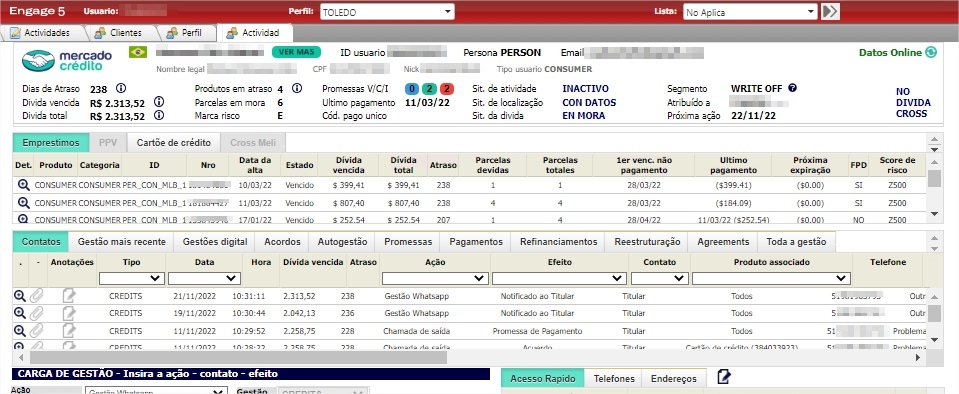This screenshot has width=959, height=394.
Task: Open the Efeito column filter dropdown
Action: click(x=560, y=278)
